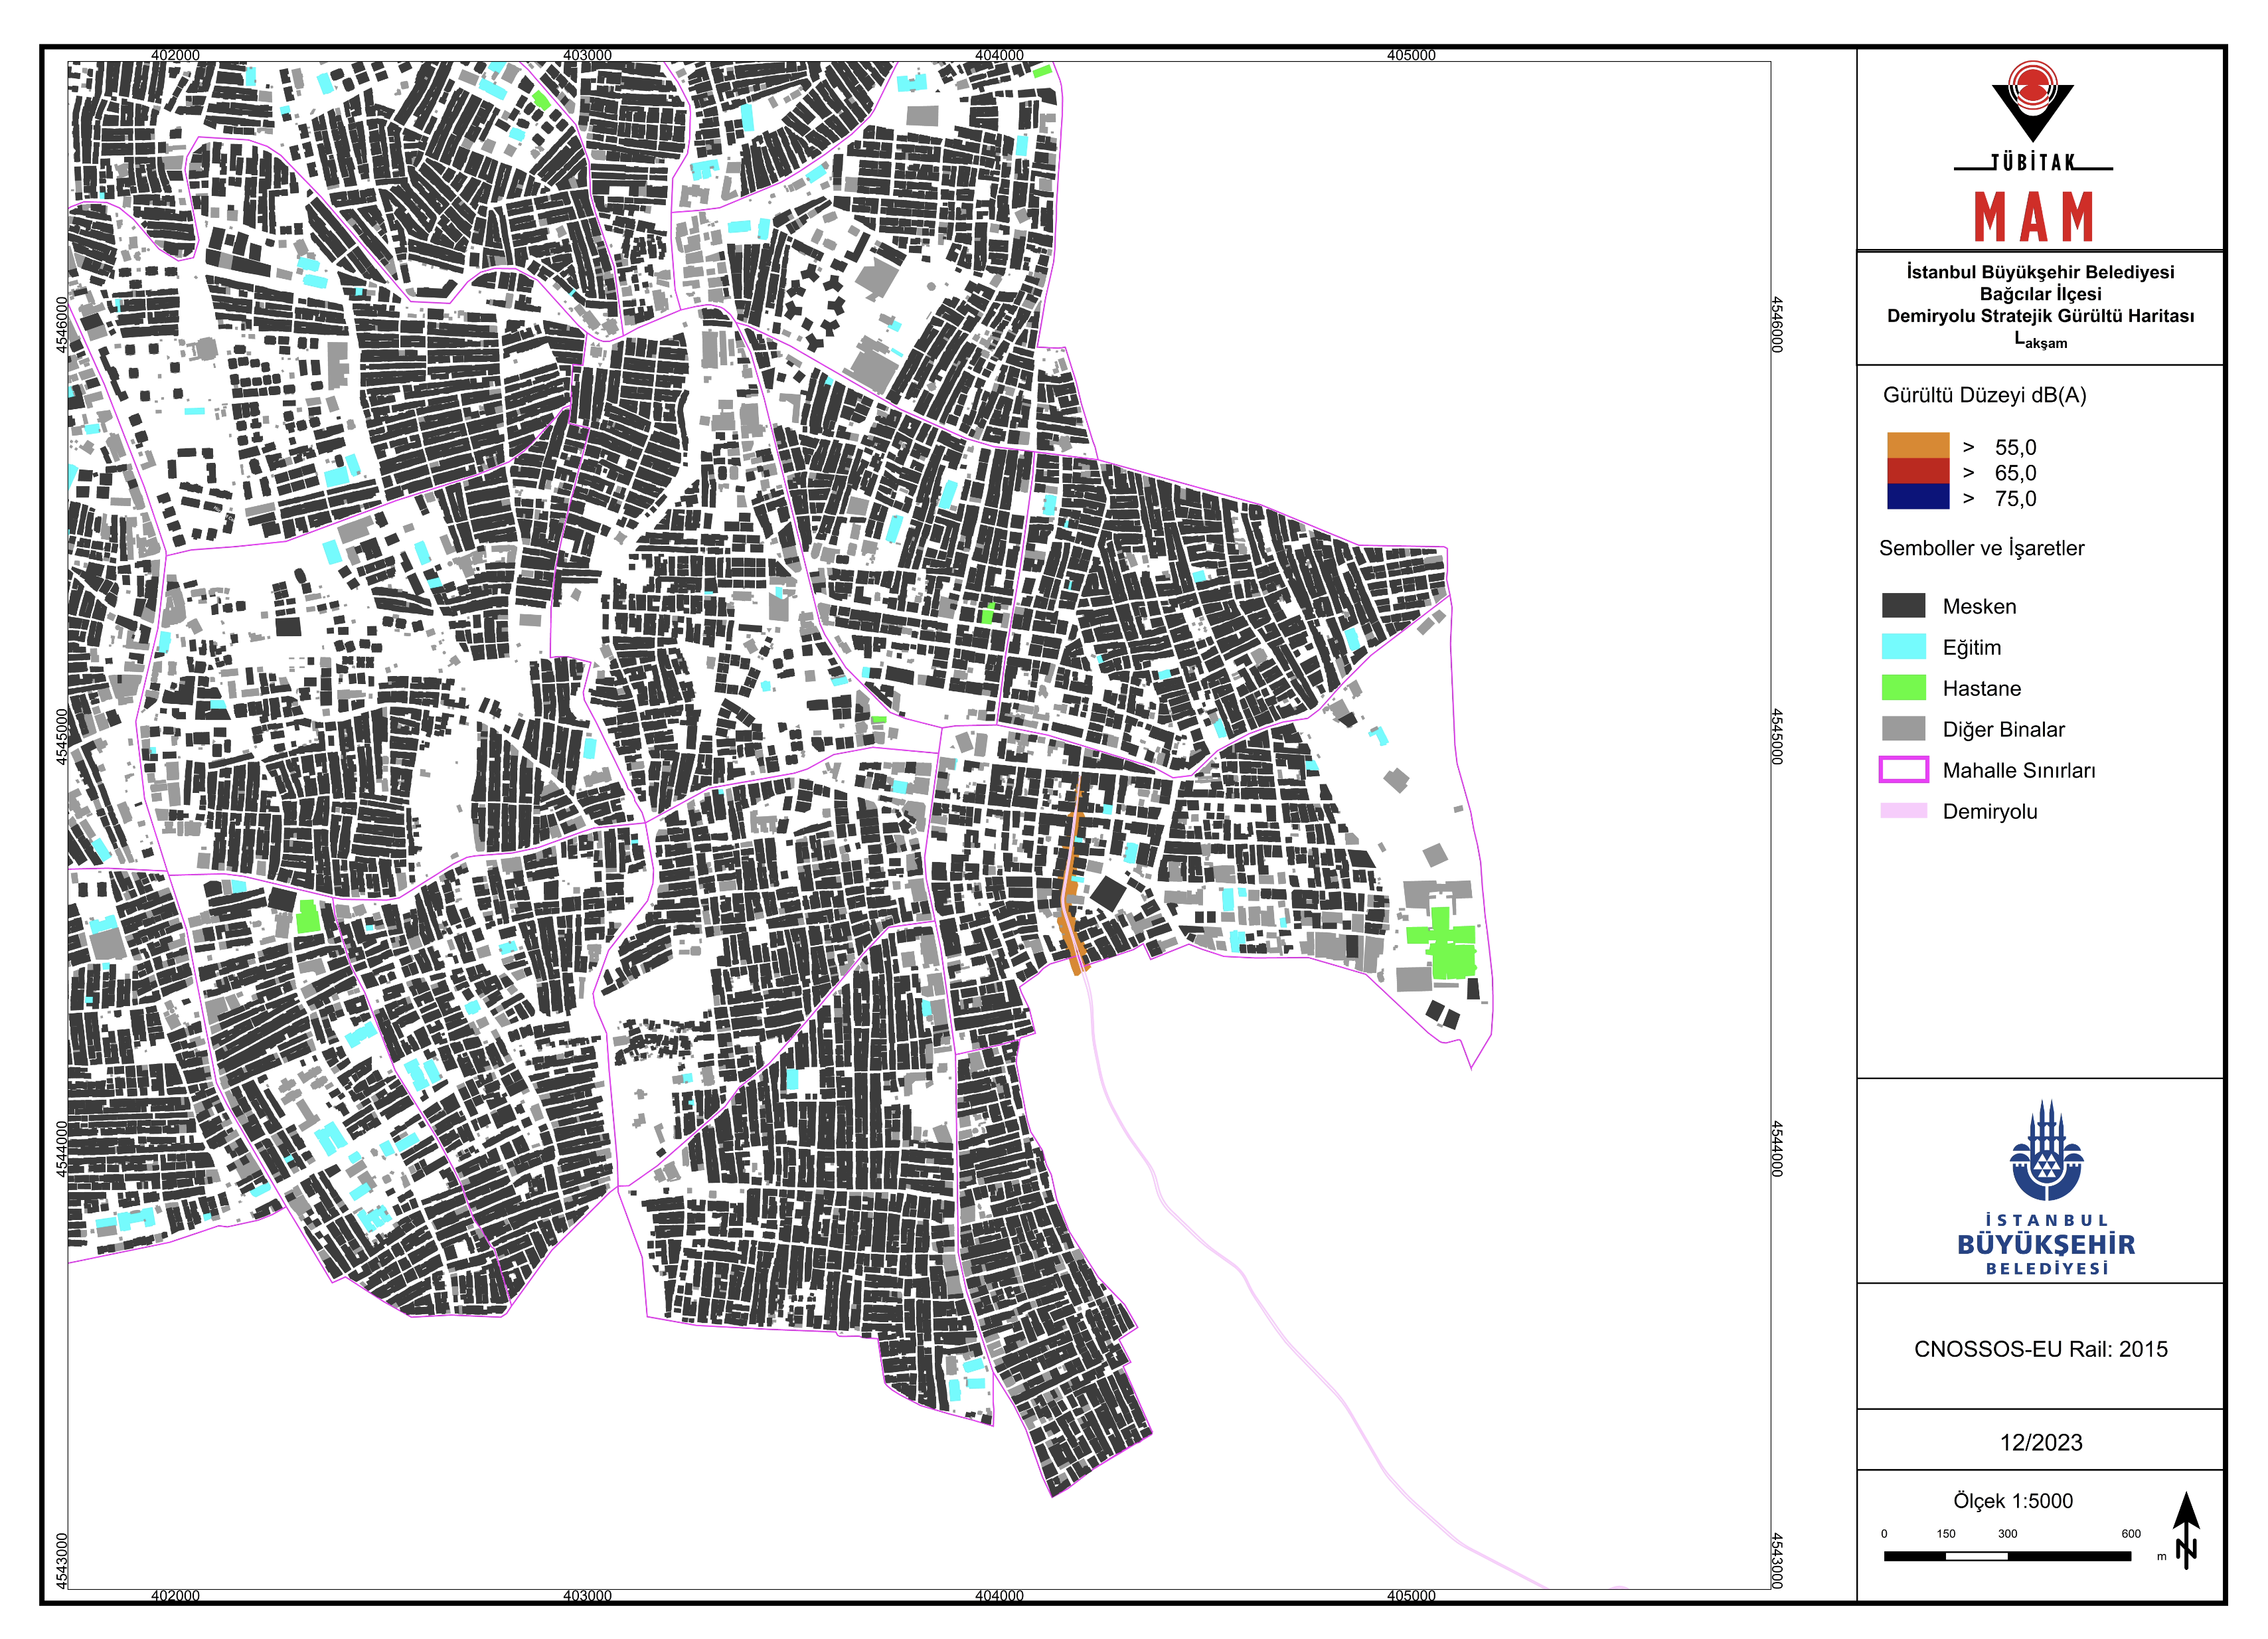This screenshot has width=2268, height=1639.
Task: Click the 'Ölçek 1:5000' scale label
Action: (2013, 1500)
